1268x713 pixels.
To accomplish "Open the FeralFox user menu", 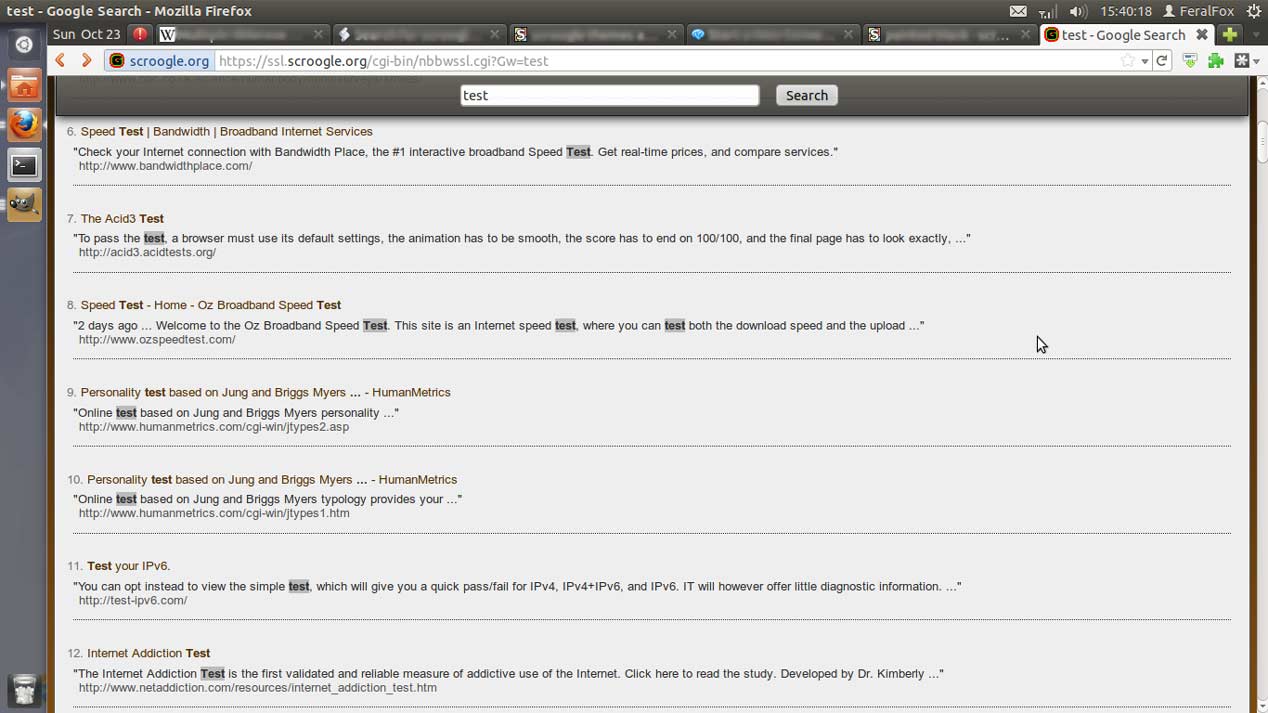I will [1198, 11].
